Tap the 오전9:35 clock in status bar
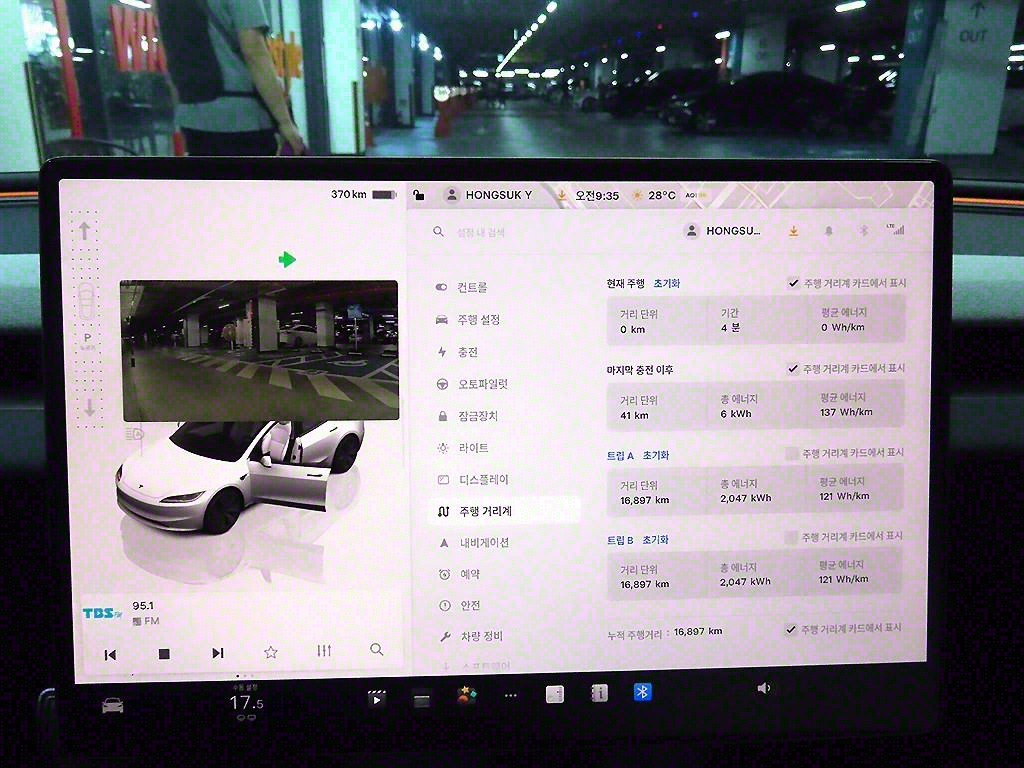Viewport: 1024px width, 768px height. coord(597,195)
